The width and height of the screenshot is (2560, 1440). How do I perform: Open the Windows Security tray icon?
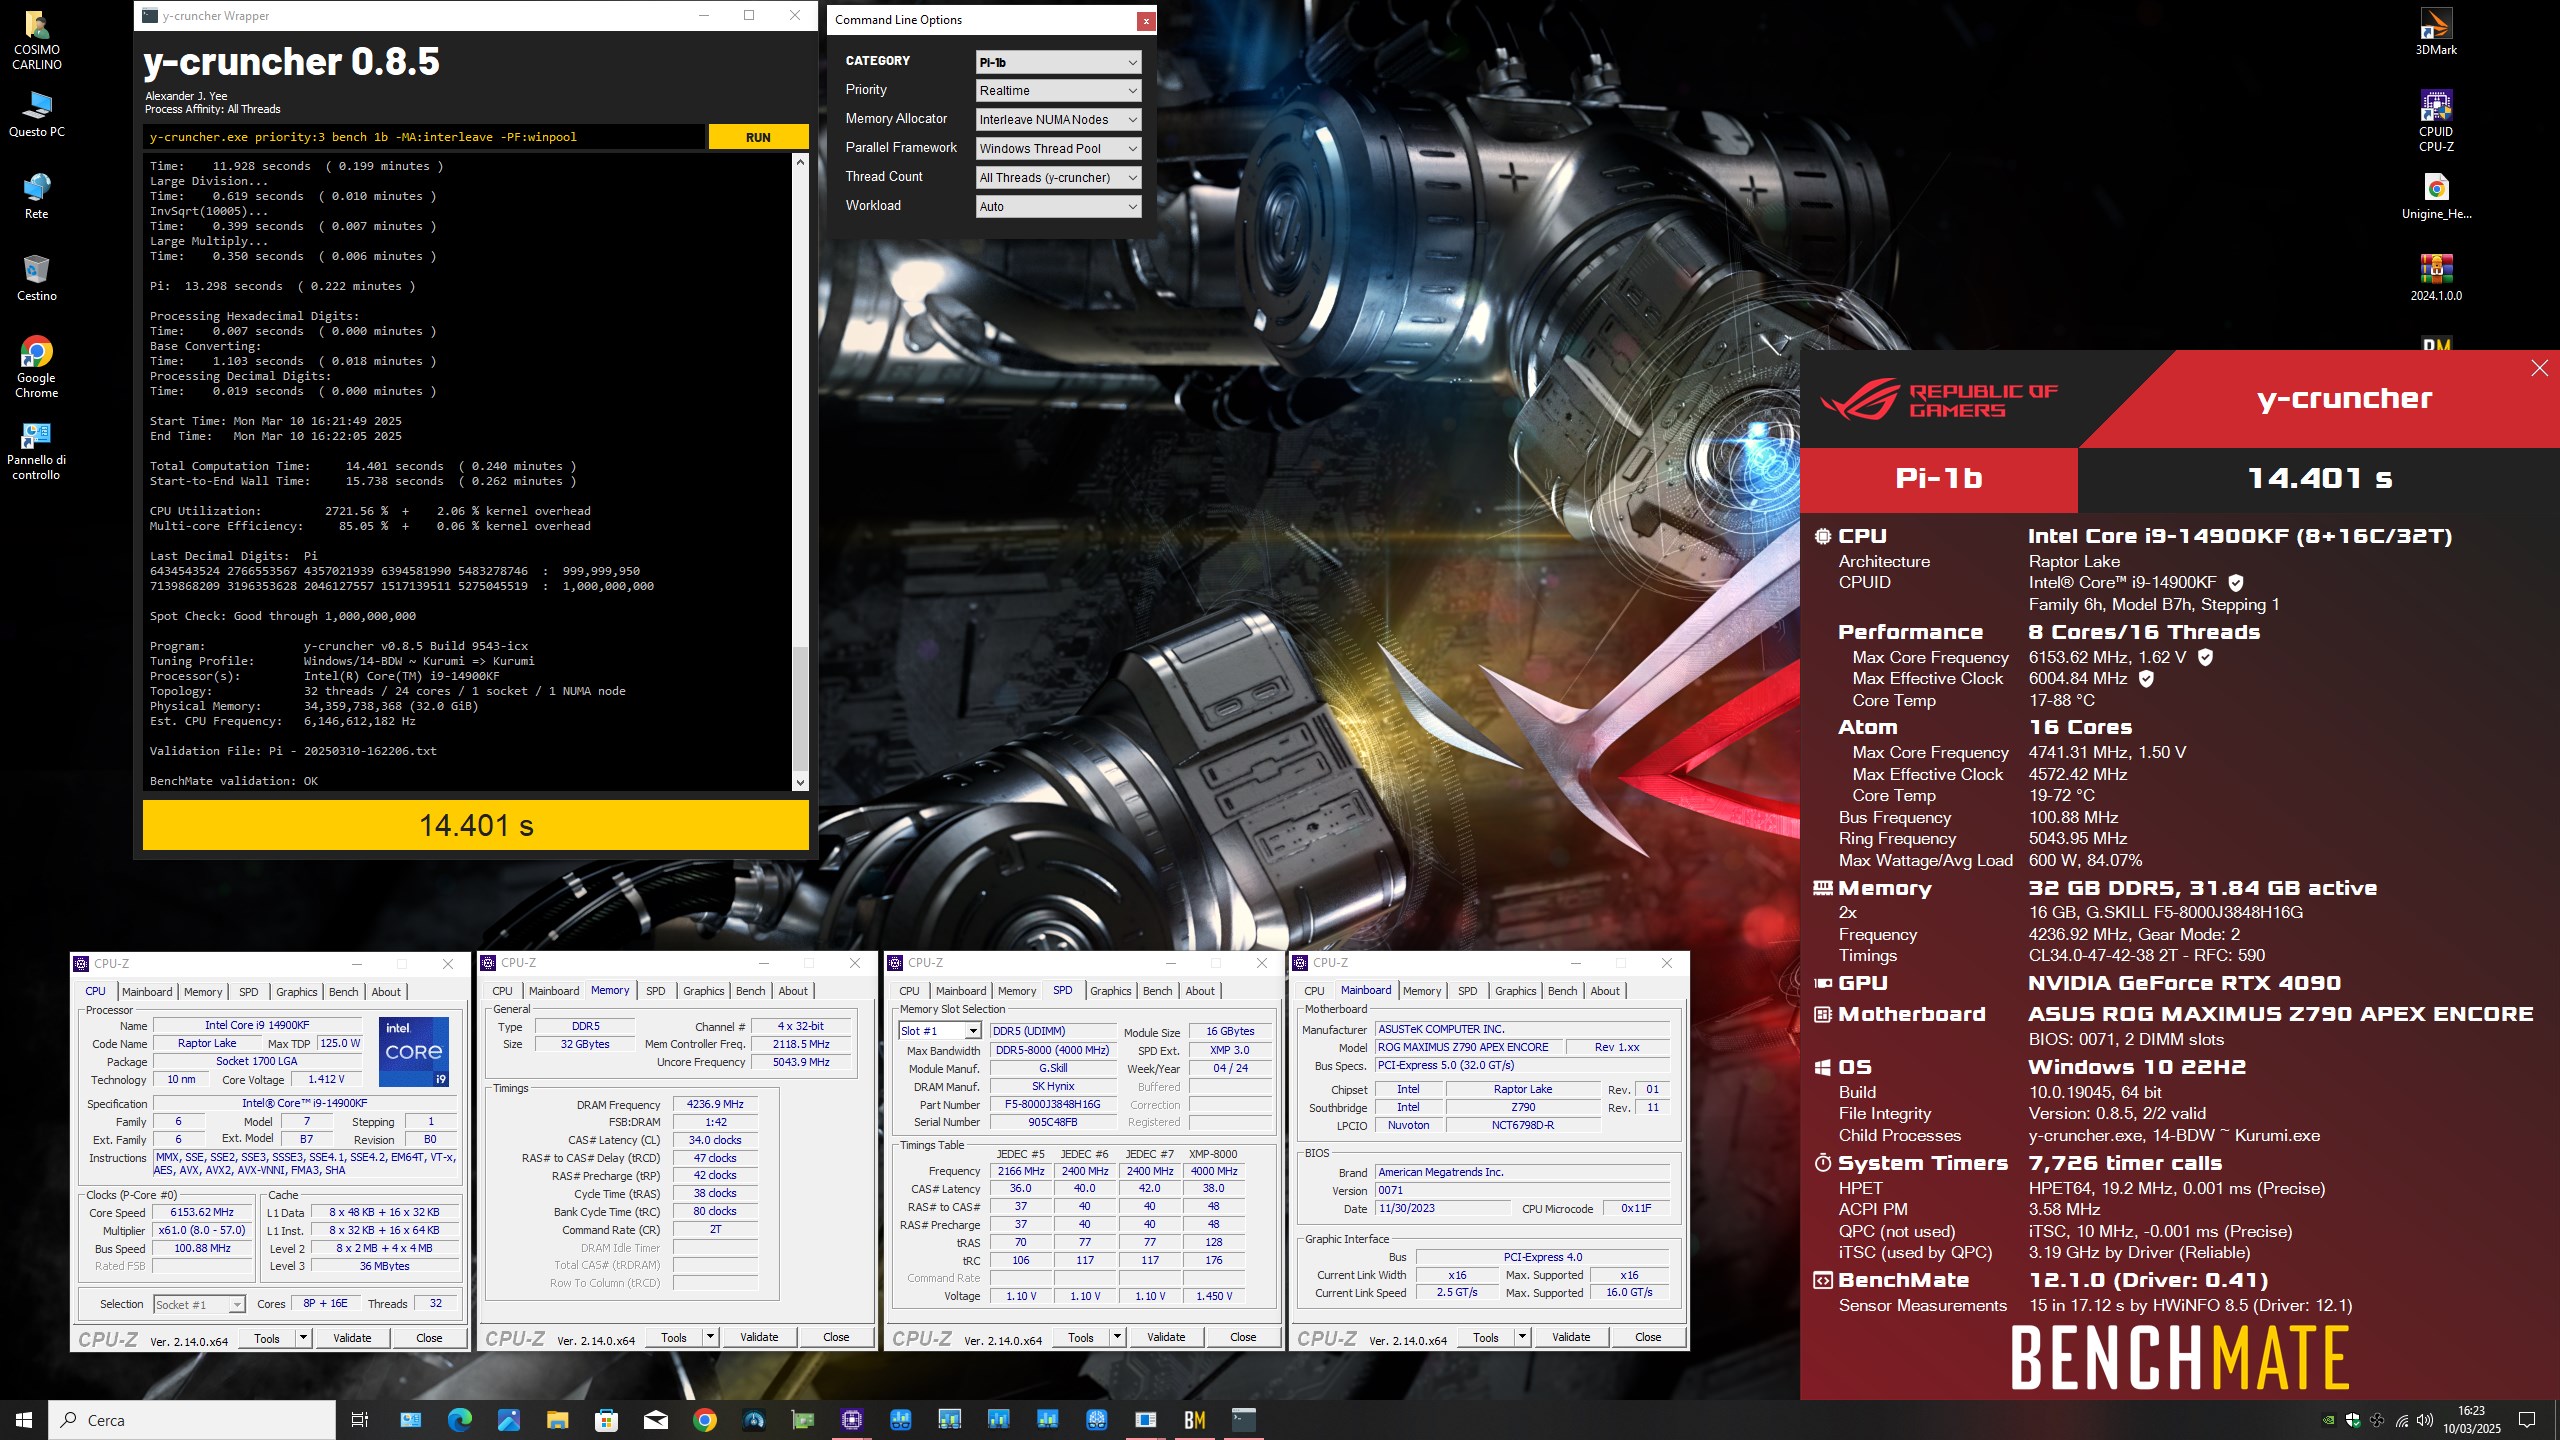(x=2353, y=1420)
